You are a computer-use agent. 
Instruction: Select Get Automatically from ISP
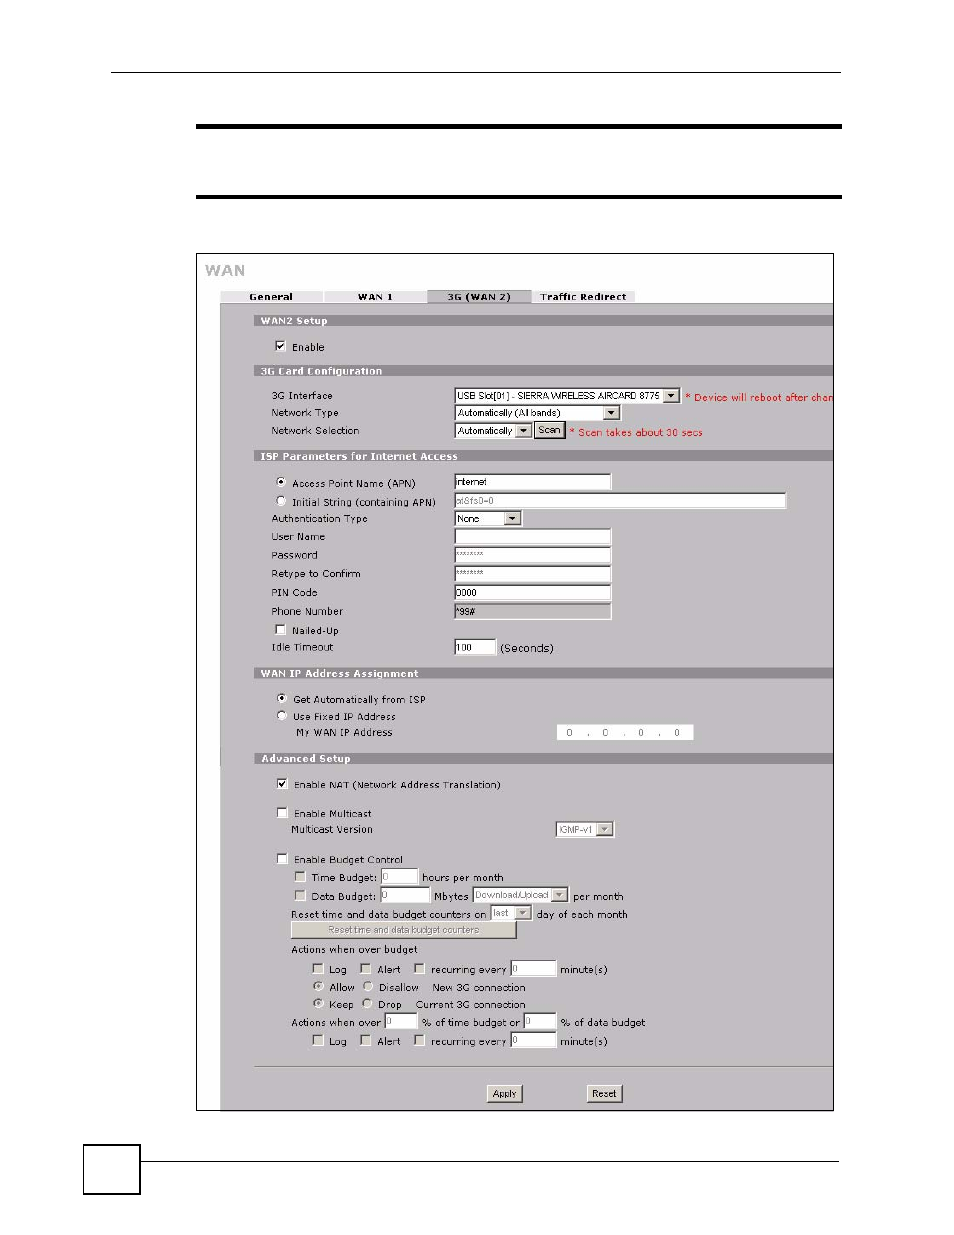pos(282,698)
